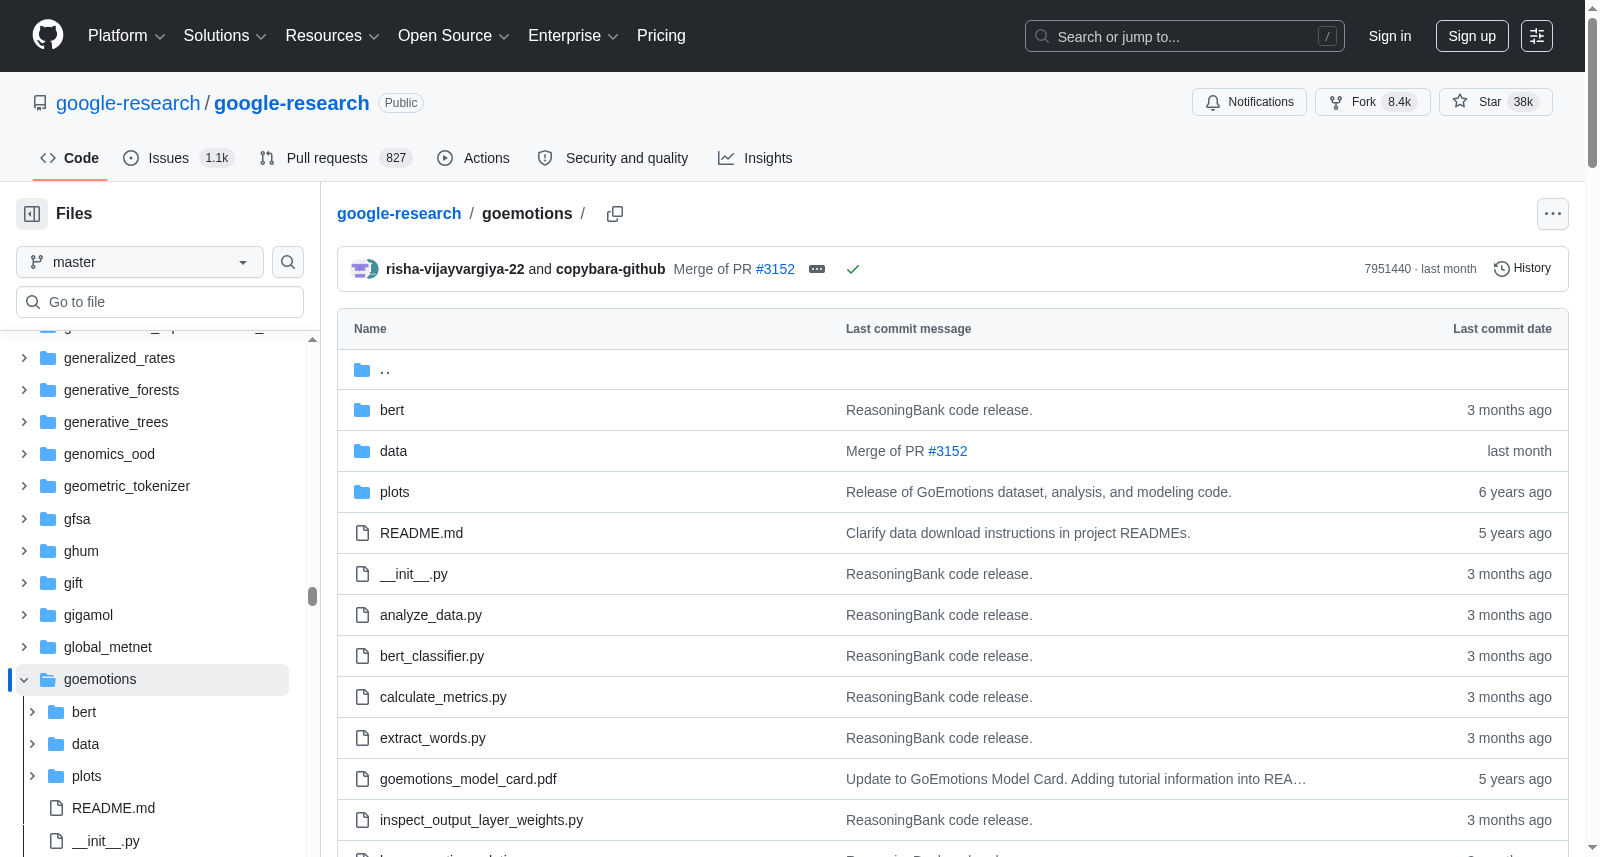
Task: View commit History for goemotions
Action: pyautogui.click(x=1522, y=268)
